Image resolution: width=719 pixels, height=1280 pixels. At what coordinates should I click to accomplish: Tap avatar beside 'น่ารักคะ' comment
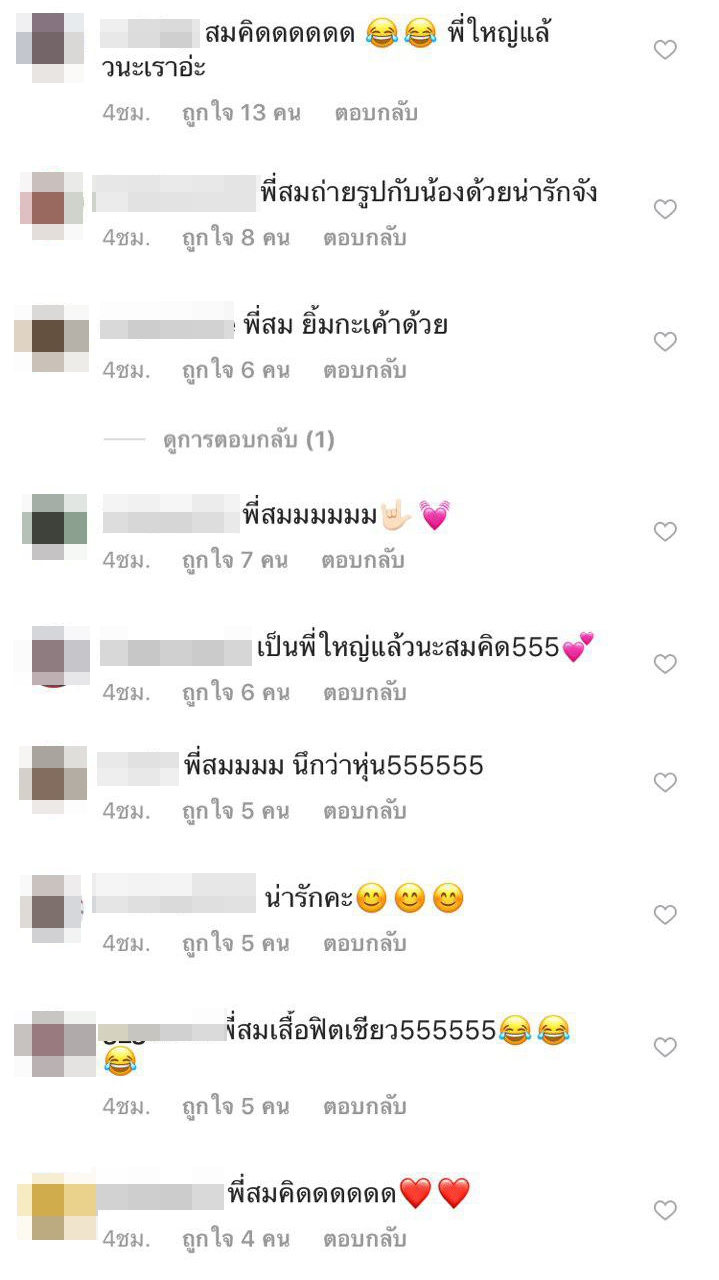click(x=52, y=908)
